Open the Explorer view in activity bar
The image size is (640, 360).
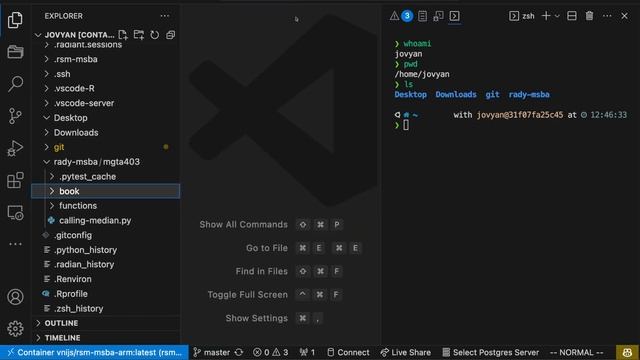(15, 20)
